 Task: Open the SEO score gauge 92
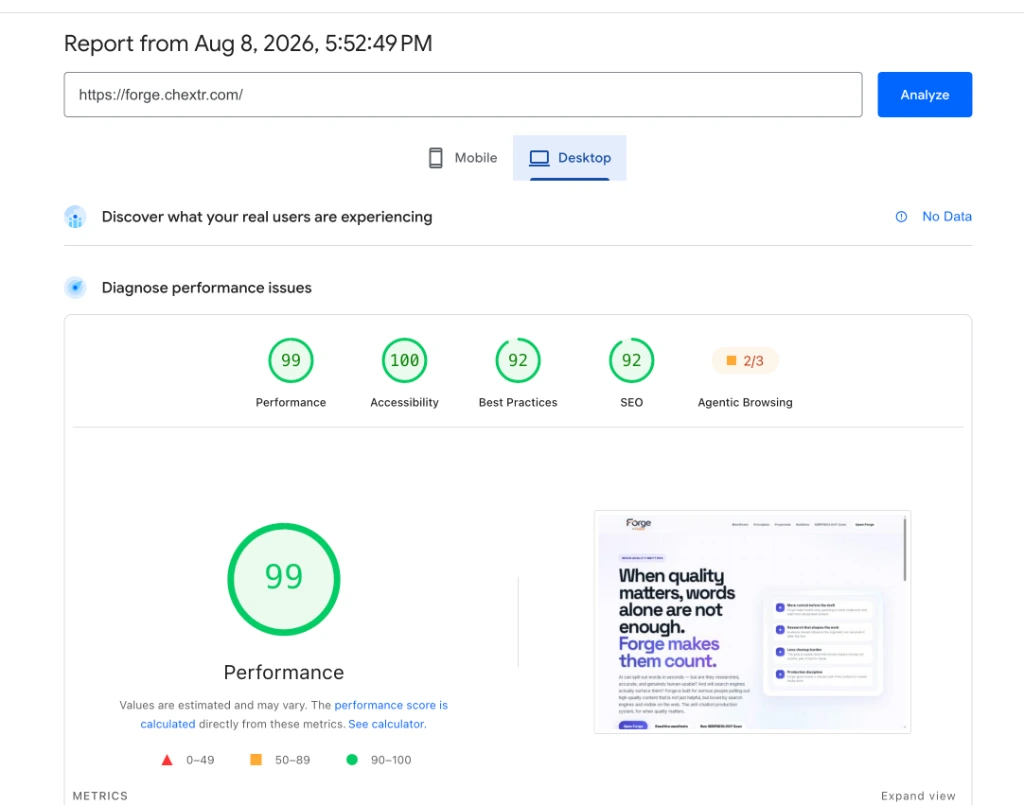[632, 360]
